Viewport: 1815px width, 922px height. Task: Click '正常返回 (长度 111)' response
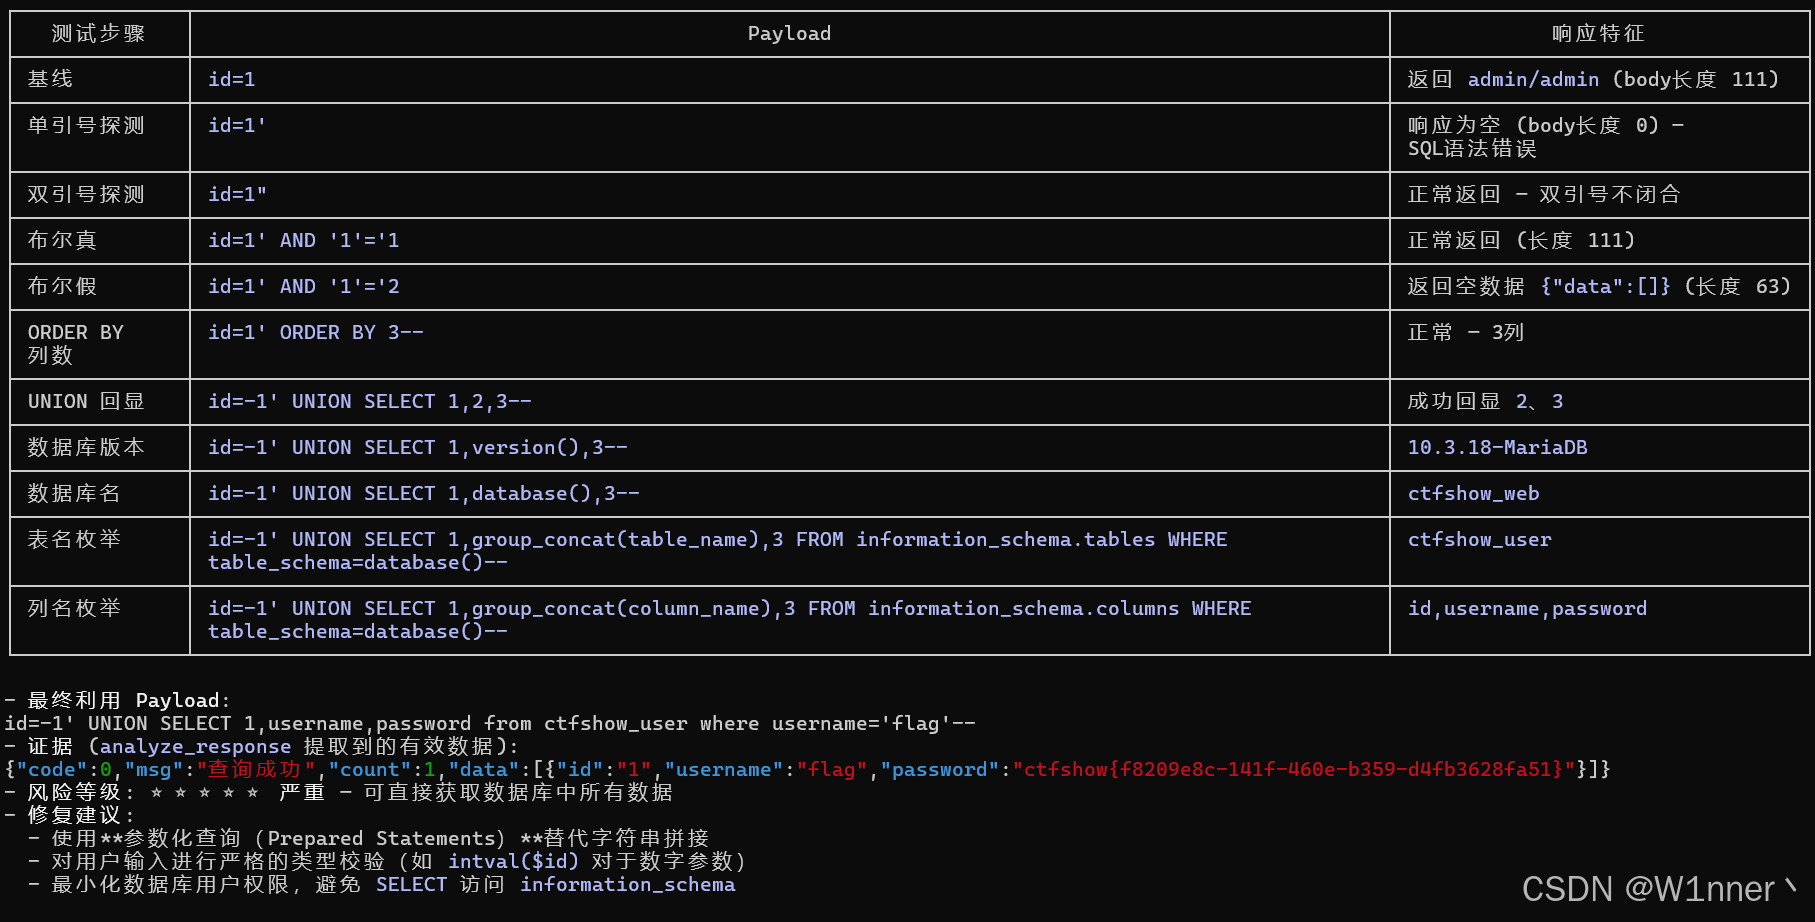(x=1521, y=241)
